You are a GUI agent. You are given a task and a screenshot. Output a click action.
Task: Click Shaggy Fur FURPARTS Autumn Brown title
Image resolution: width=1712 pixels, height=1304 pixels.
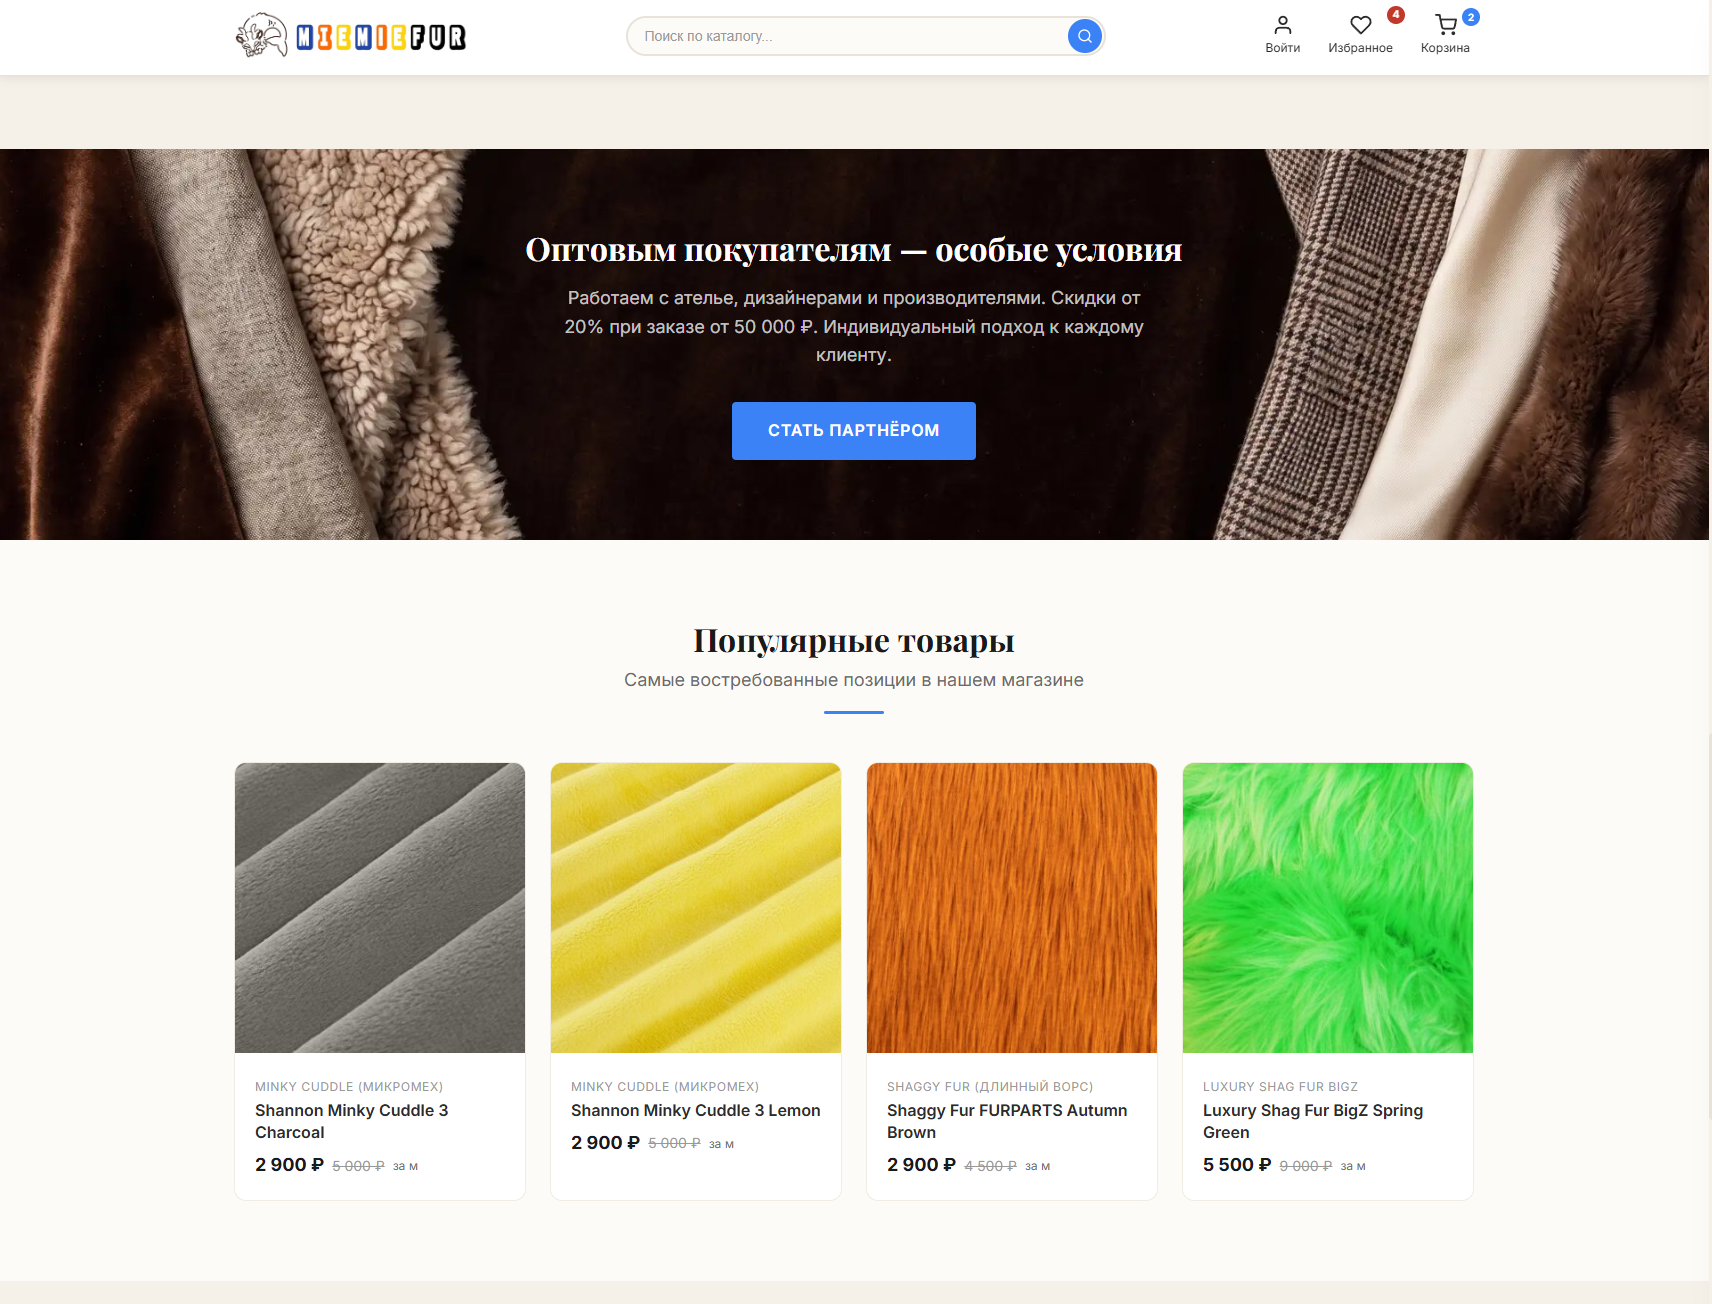click(x=1007, y=1121)
